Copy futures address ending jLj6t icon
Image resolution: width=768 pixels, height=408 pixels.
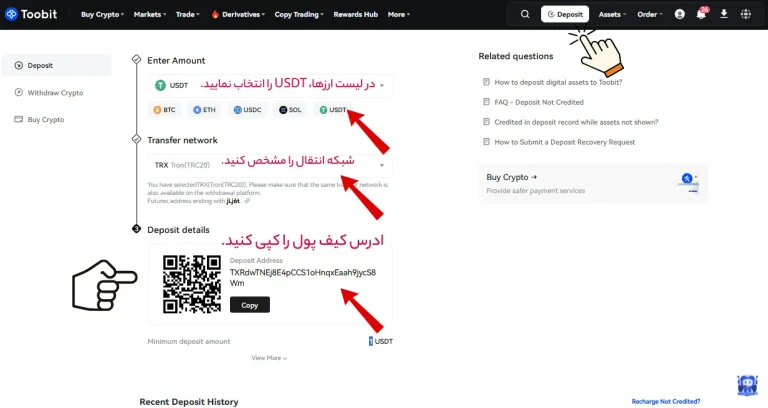coord(247,201)
